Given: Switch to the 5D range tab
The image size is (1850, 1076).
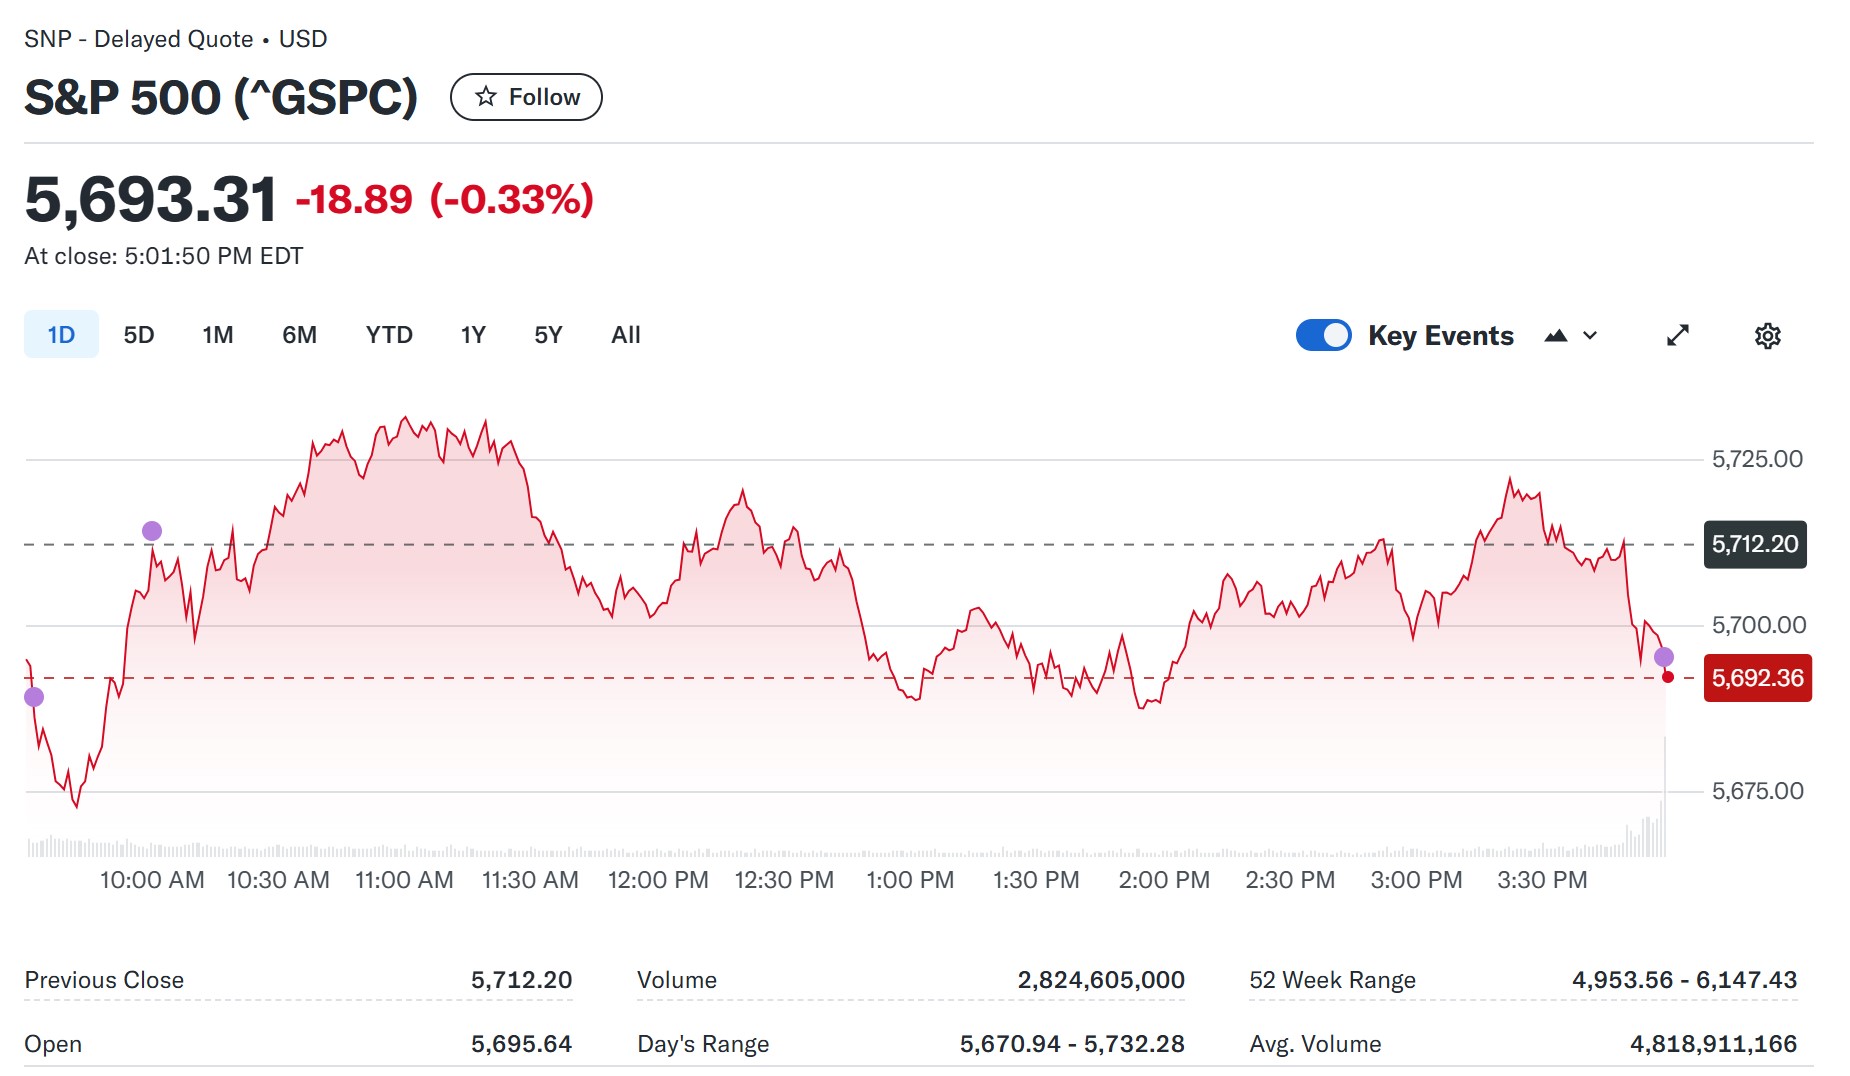Looking at the screenshot, I should (139, 335).
